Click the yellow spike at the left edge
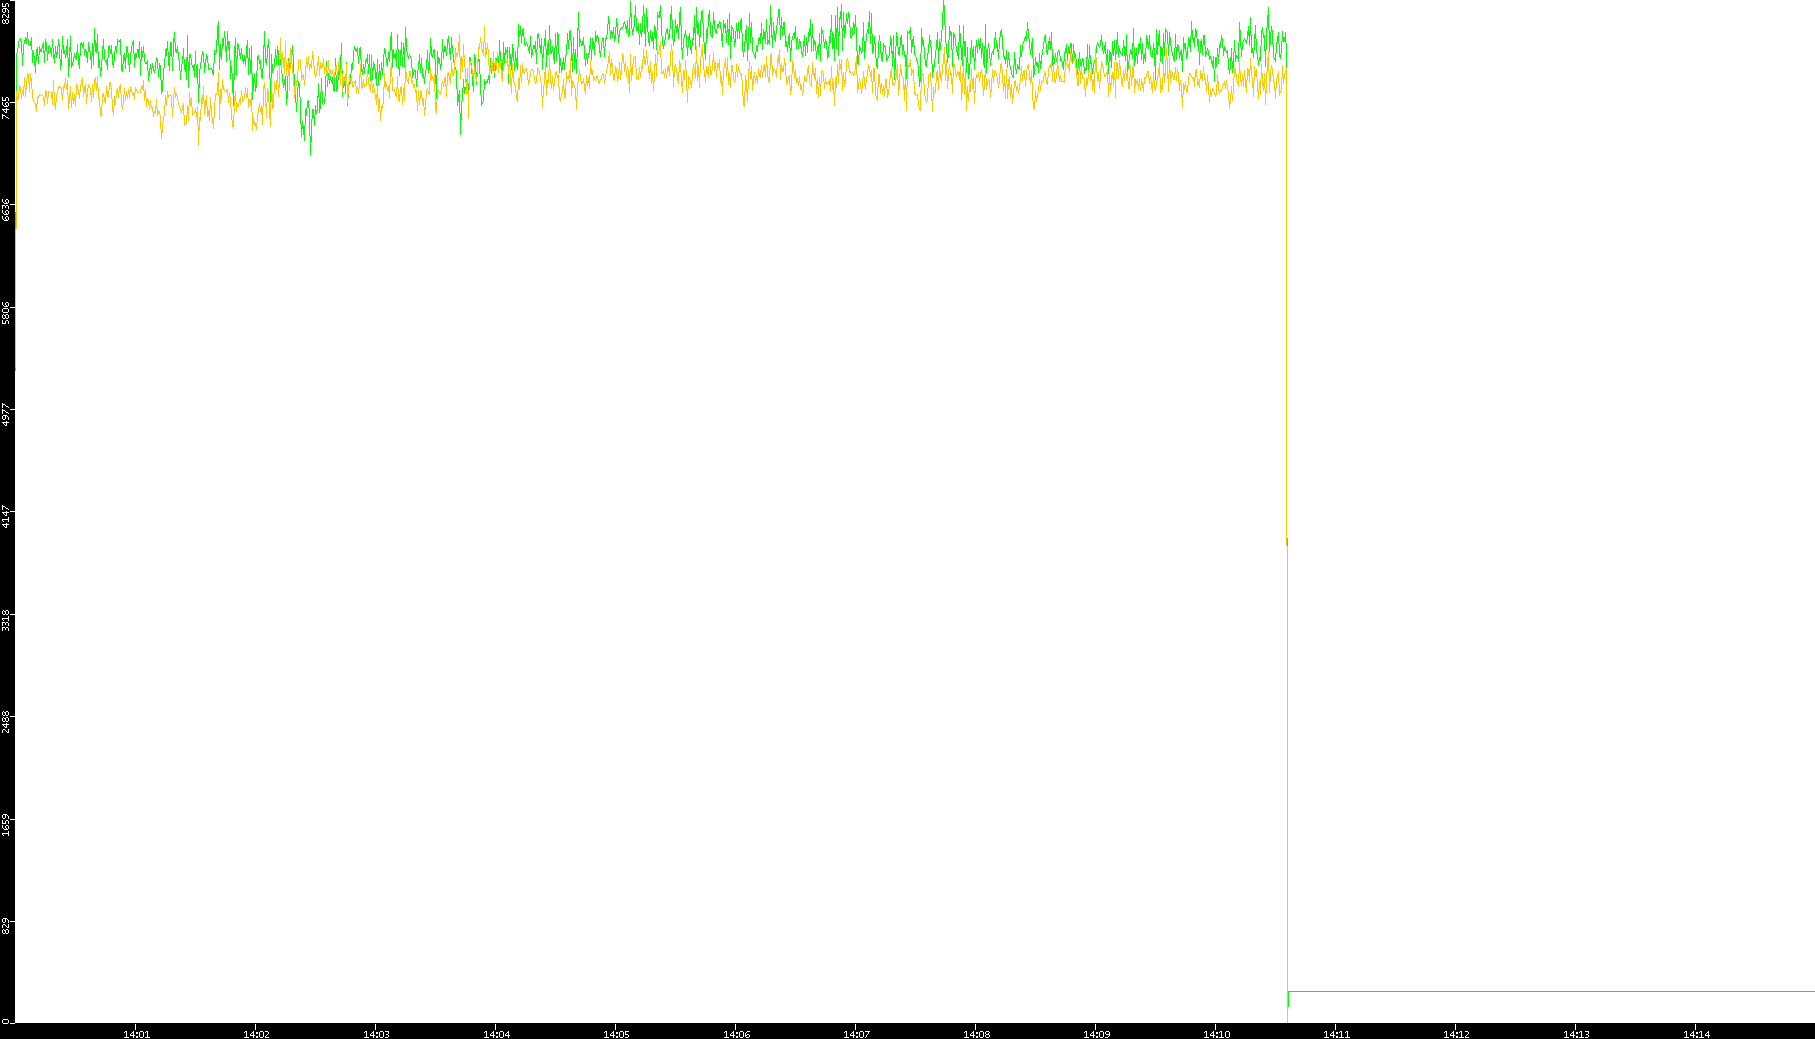This screenshot has width=1815, height=1039. click(17, 200)
